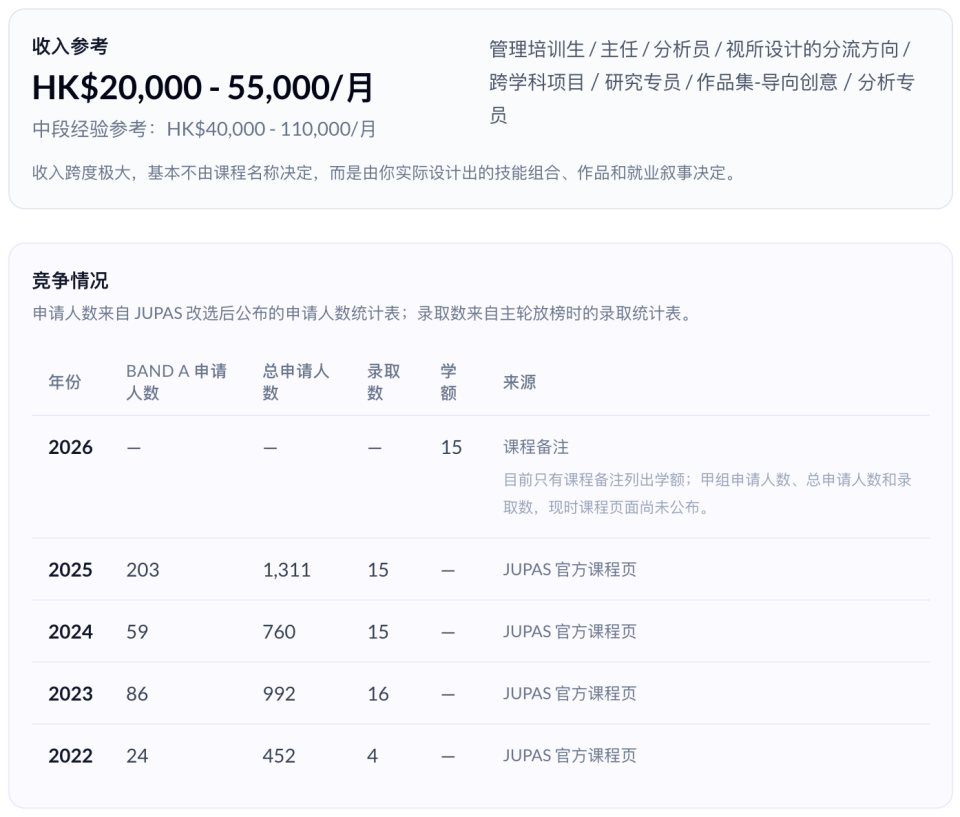The width and height of the screenshot is (960, 817).
Task: Click the JUPAS statistics description under 竞争情况
Action: tap(362, 314)
